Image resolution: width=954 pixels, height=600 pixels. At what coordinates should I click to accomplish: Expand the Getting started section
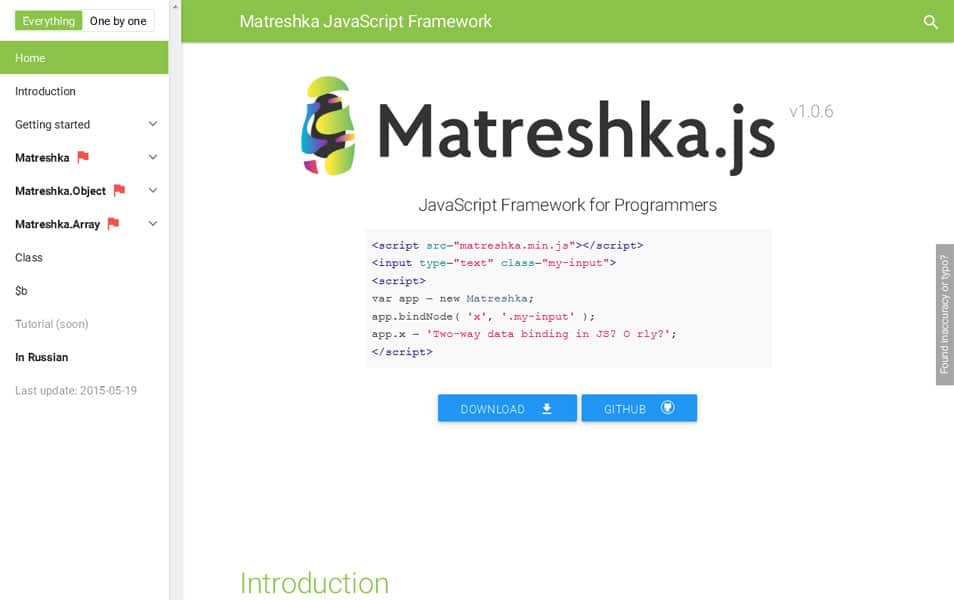coord(153,124)
